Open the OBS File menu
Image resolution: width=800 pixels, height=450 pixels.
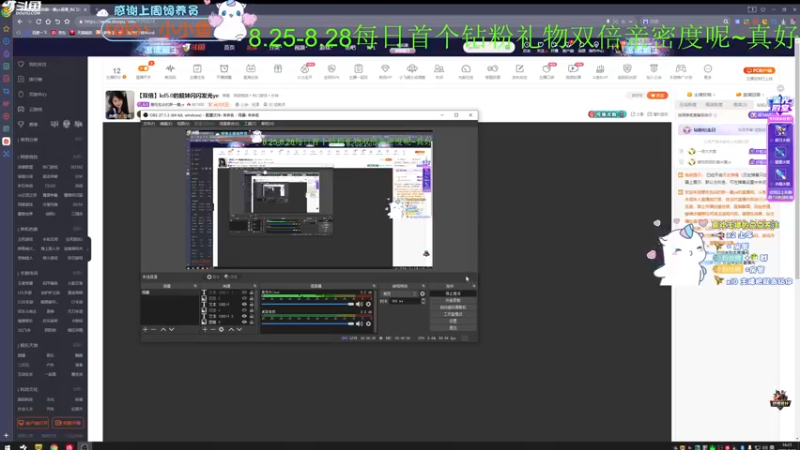(149, 123)
